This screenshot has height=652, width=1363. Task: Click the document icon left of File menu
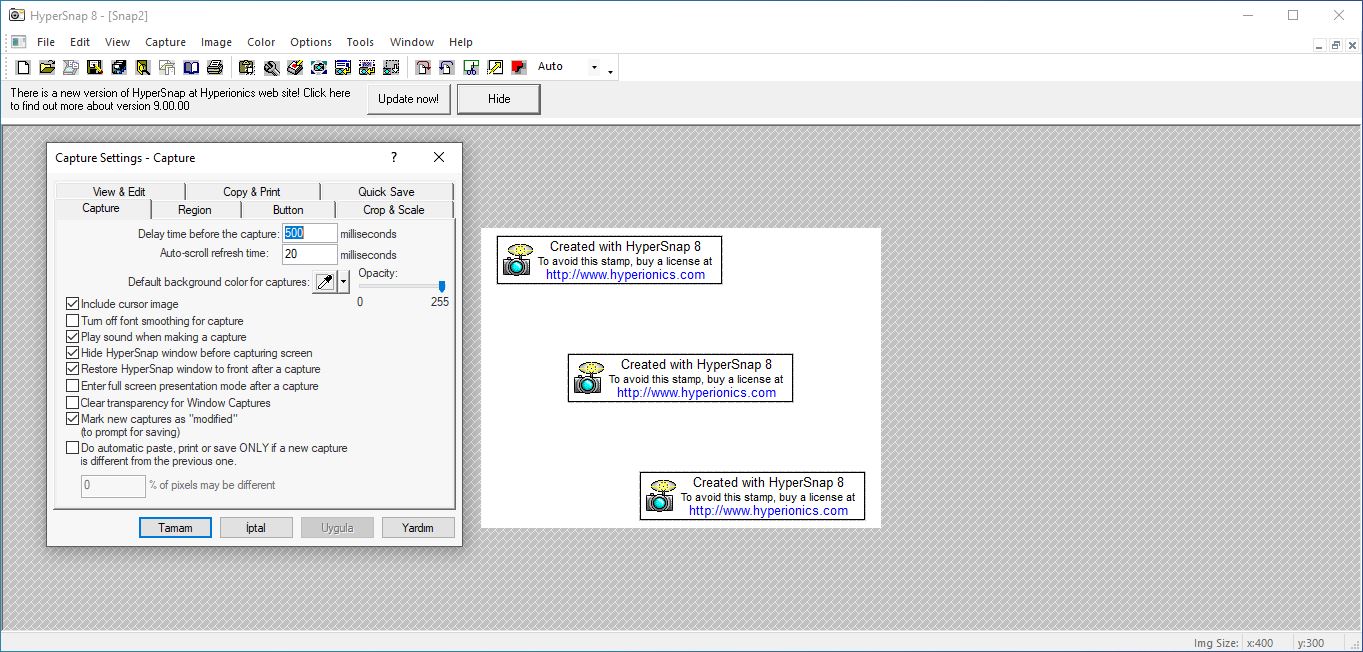(18, 42)
